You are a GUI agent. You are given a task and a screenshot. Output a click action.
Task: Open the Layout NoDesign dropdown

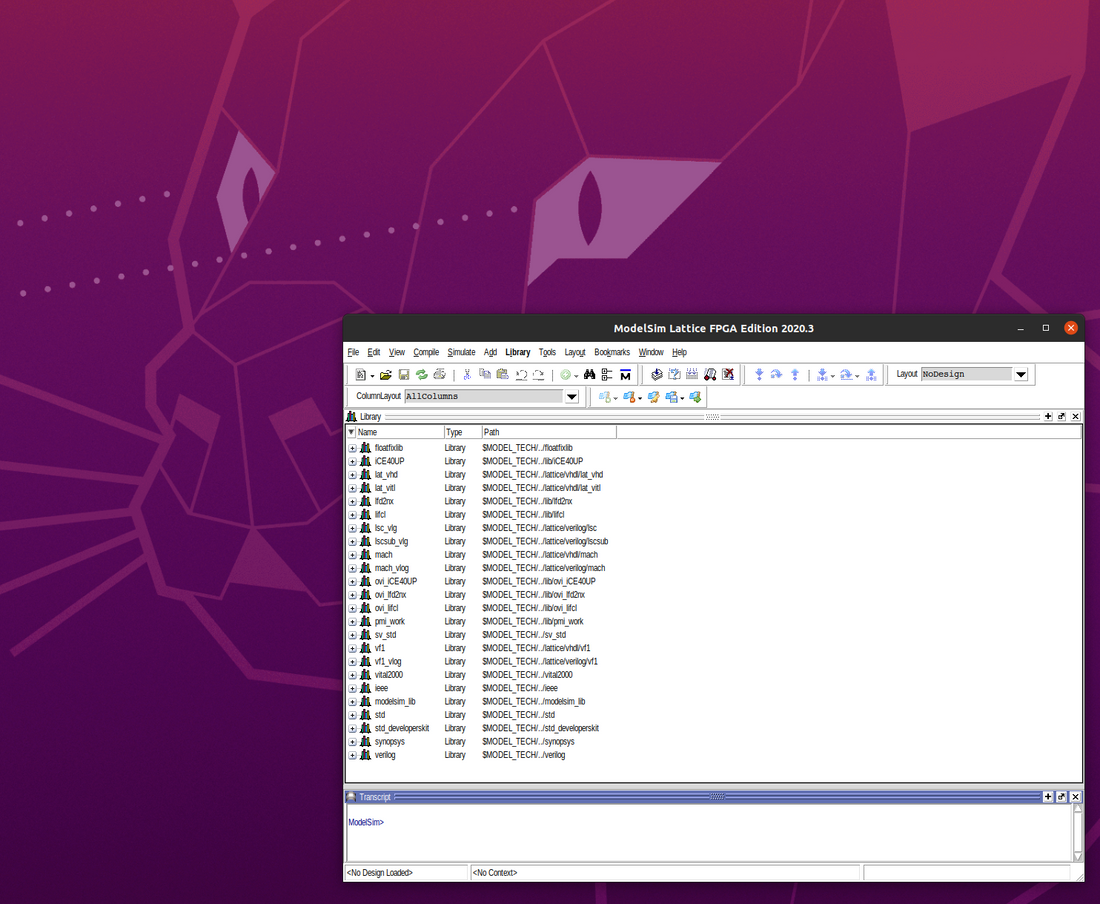[x=1021, y=374]
